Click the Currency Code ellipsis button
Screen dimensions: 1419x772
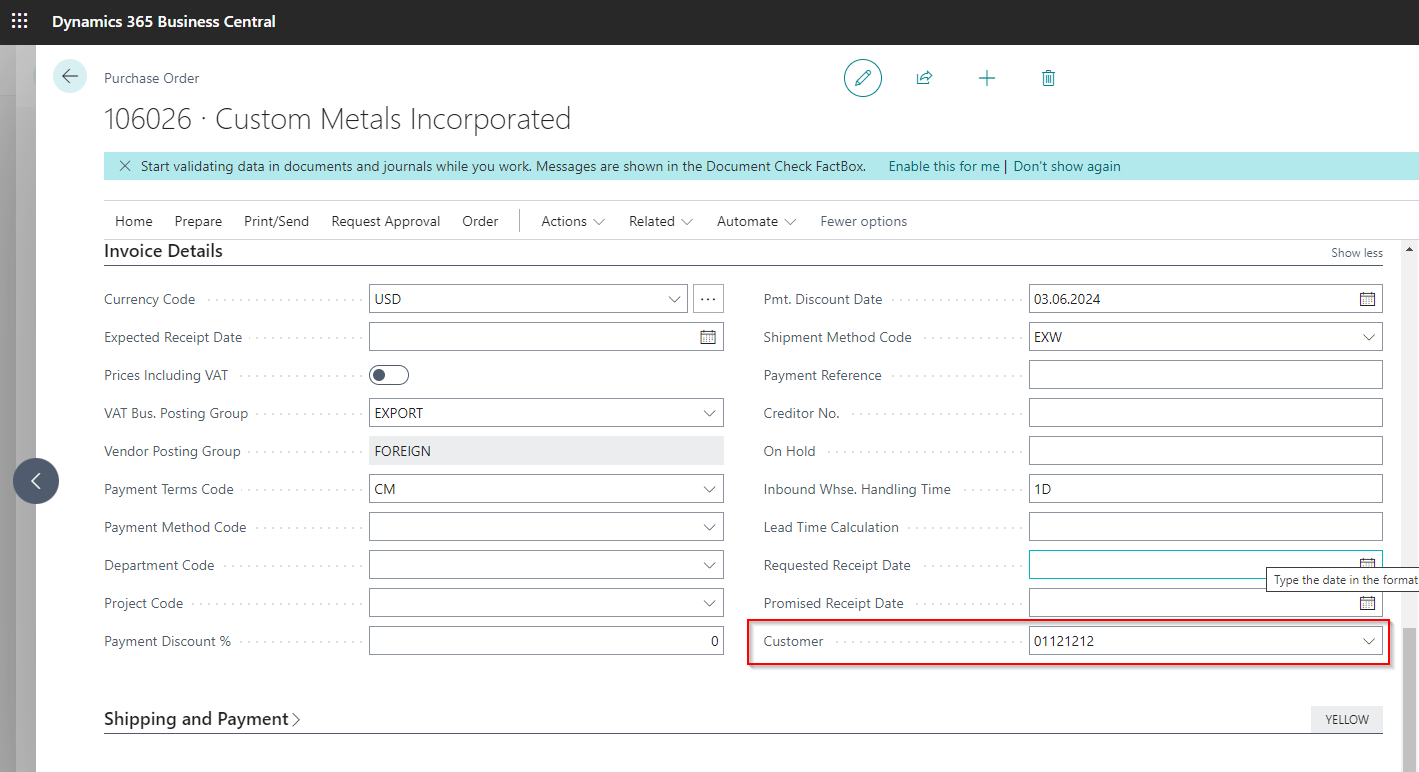pyautogui.click(x=708, y=299)
